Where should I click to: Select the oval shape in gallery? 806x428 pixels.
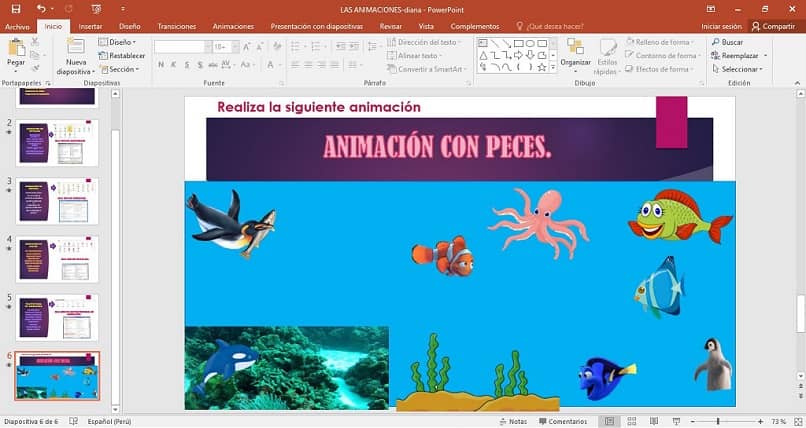click(x=530, y=44)
